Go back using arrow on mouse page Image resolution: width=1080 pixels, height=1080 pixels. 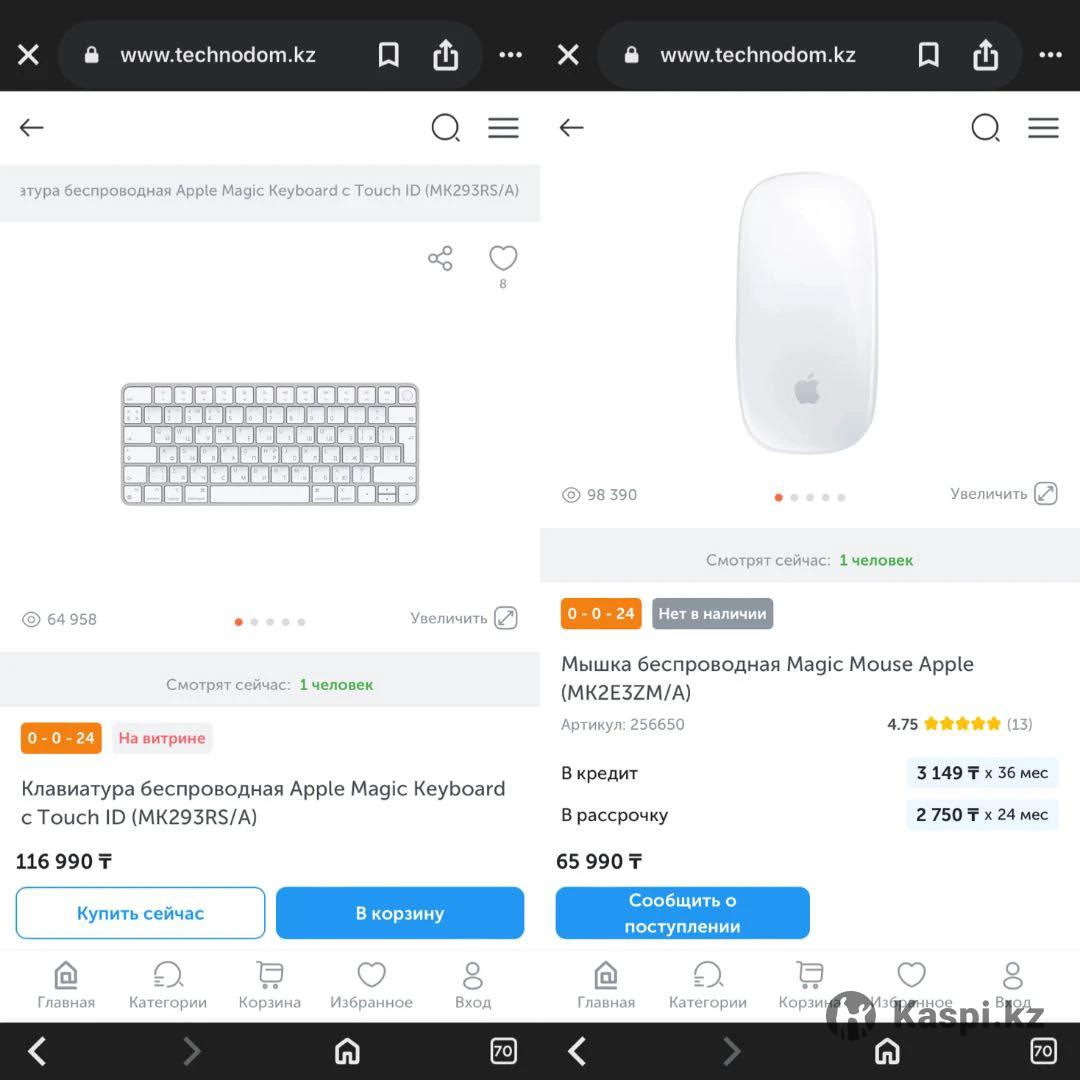click(571, 128)
